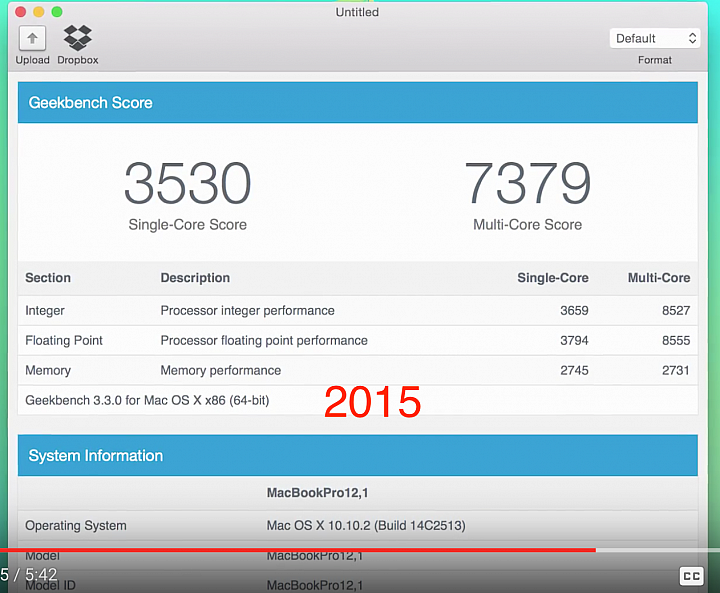The width and height of the screenshot is (720, 593).
Task: Click the 'Multi-Core Score' caption
Action: [528, 225]
